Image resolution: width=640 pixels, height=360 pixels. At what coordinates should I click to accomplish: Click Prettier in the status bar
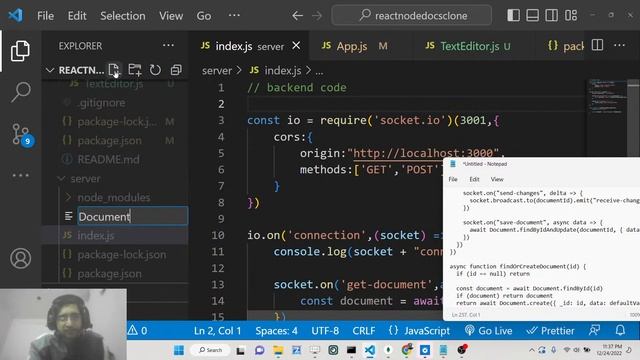tap(550, 331)
